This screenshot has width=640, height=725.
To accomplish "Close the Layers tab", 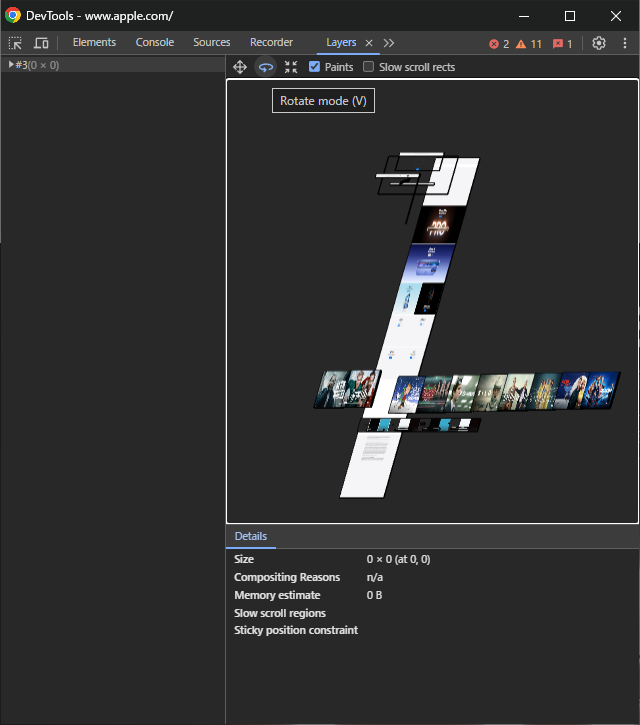I will pos(369,43).
